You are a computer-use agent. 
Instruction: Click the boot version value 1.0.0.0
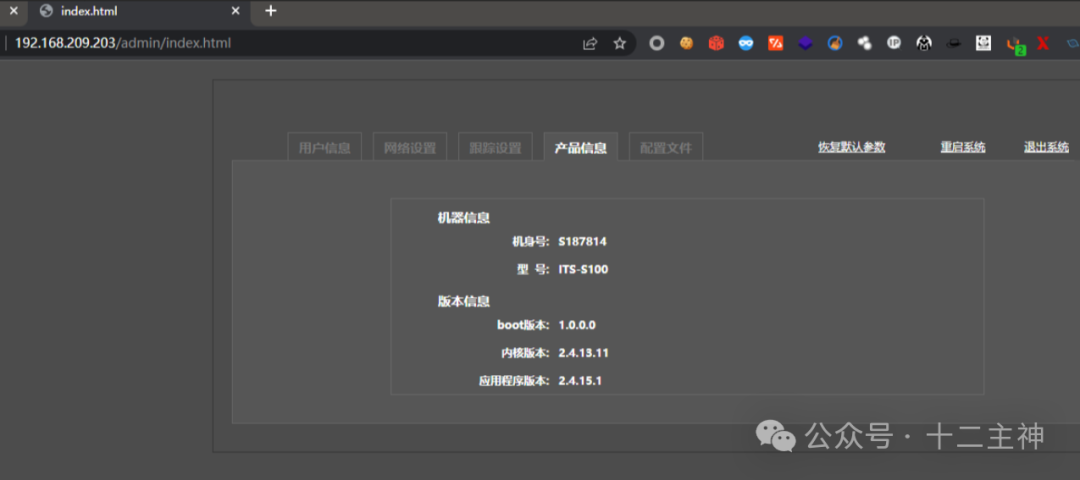coord(577,325)
